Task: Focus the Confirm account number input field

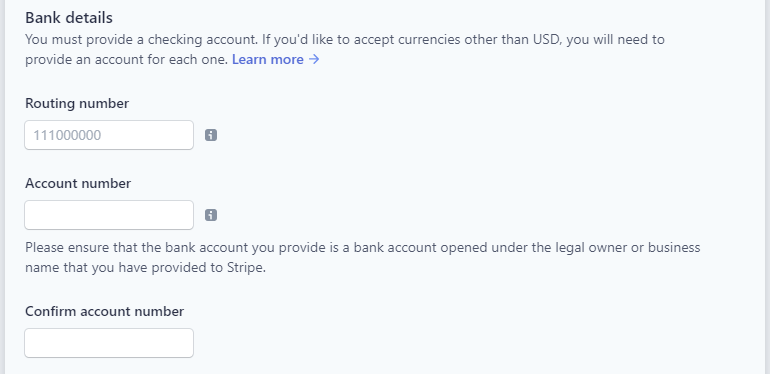Action: click(x=109, y=343)
